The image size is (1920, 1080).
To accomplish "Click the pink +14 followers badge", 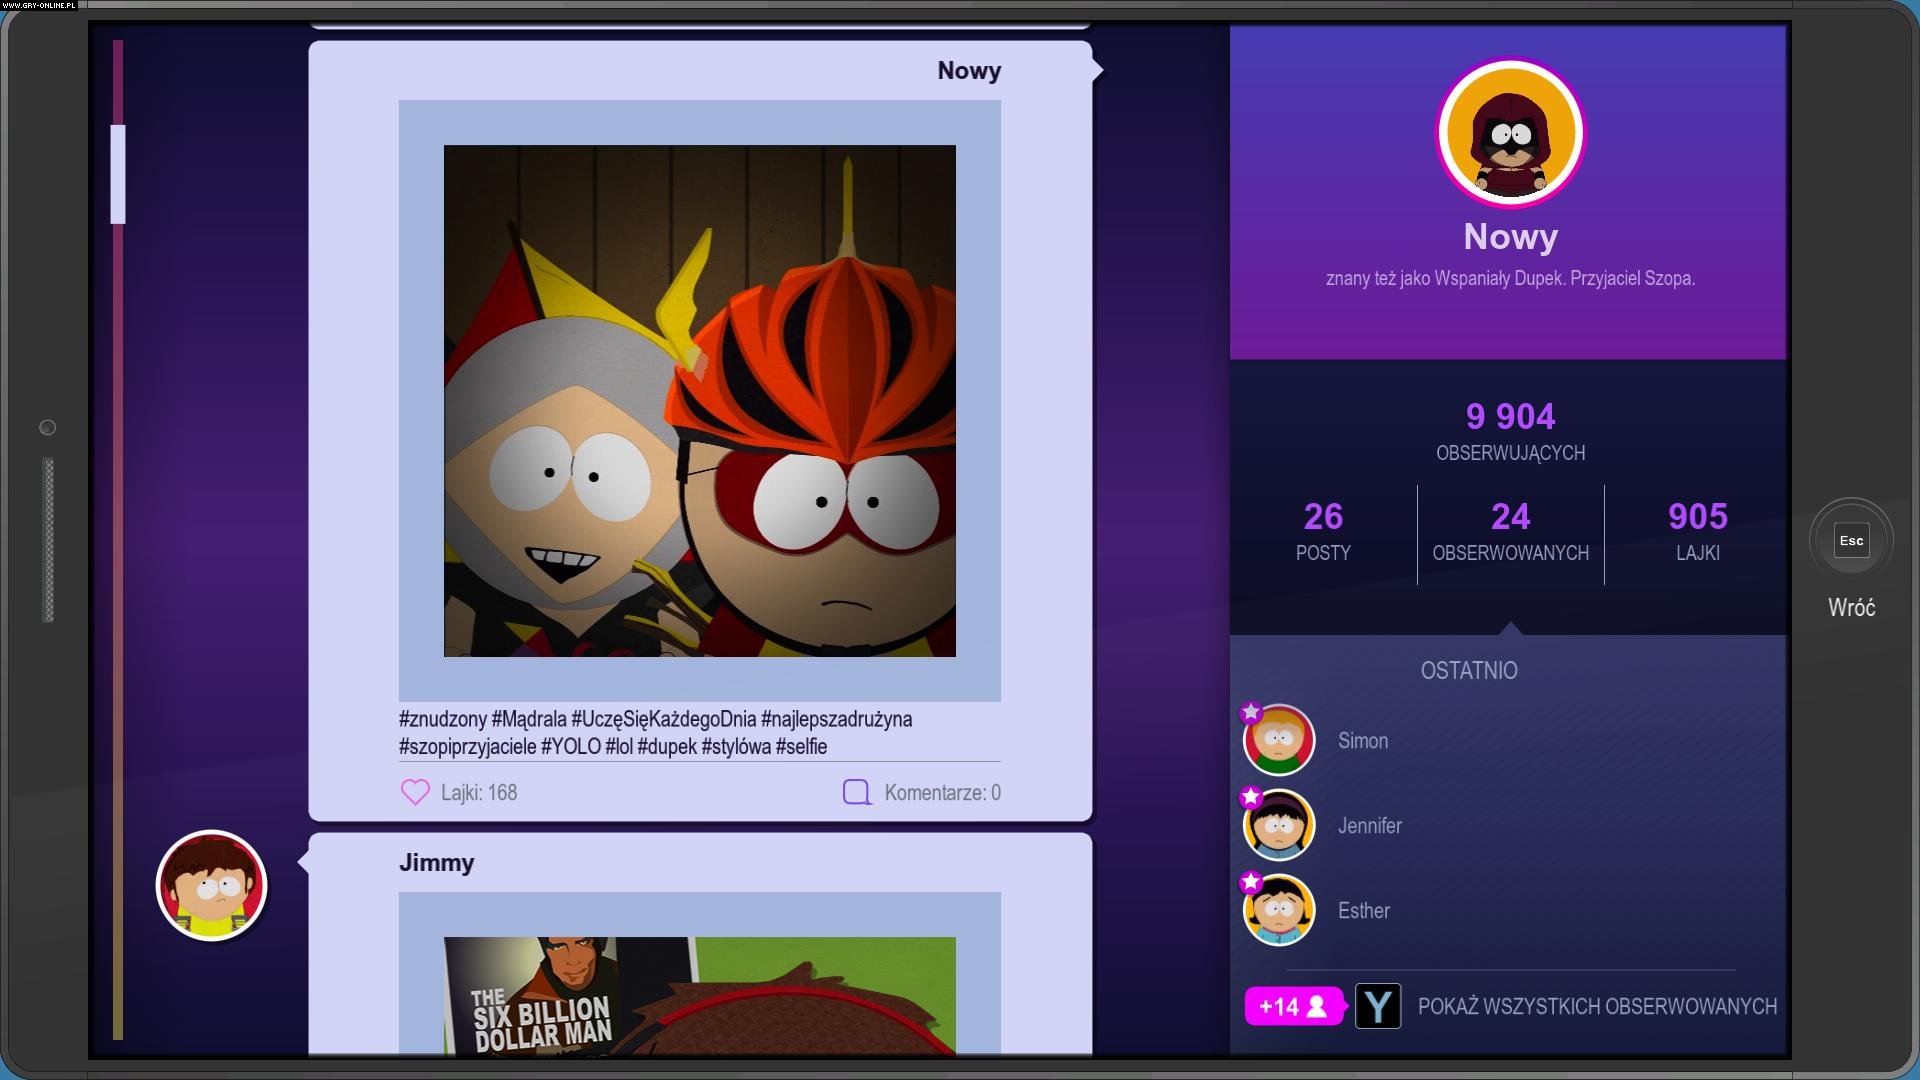I will (1294, 1006).
